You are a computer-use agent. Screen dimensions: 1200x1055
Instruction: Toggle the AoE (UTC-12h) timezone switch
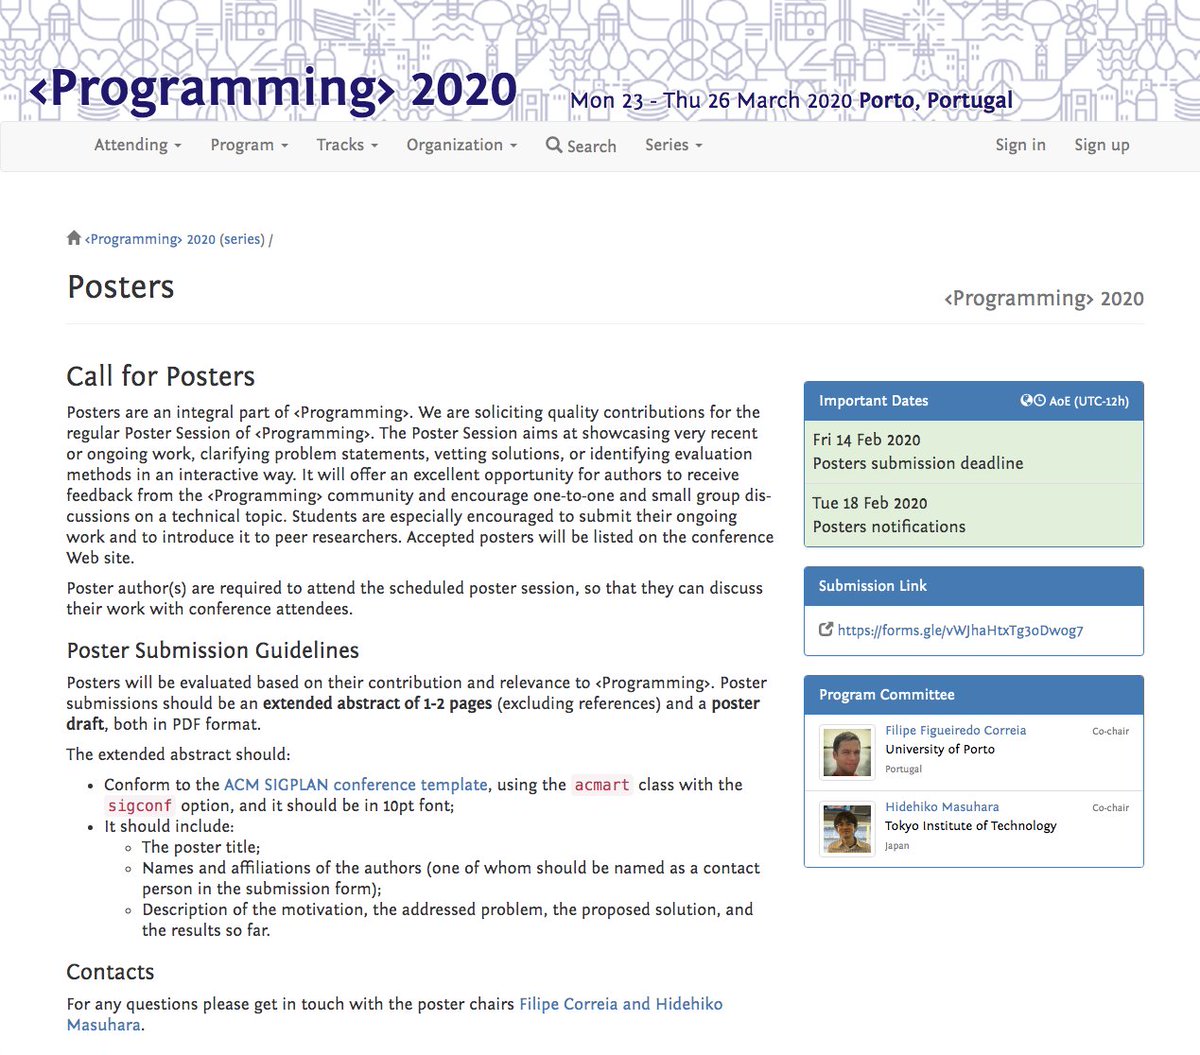coord(1075,401)
